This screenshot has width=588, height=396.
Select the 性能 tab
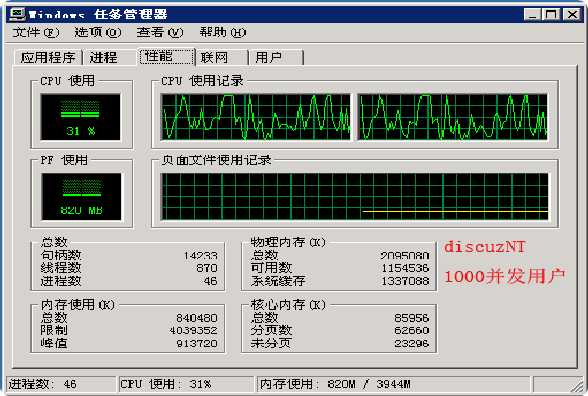pyautogui.click(x=166, y=57)
